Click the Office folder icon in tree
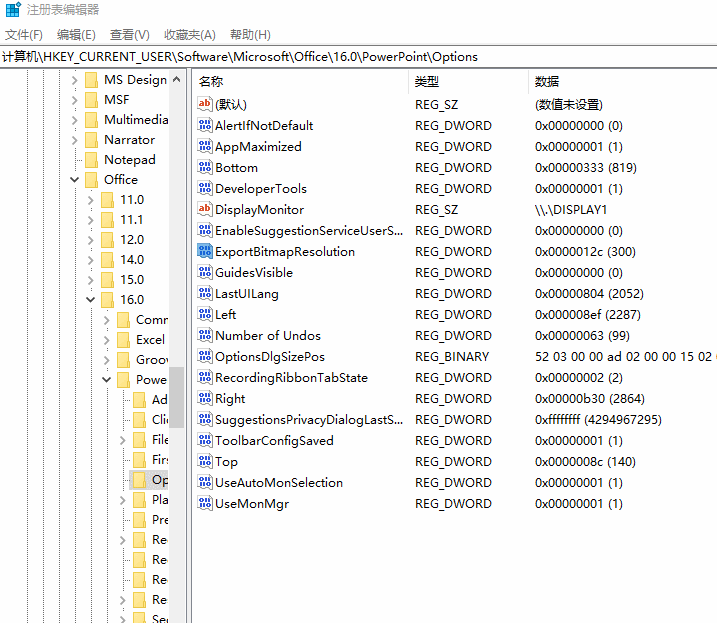 91,180
